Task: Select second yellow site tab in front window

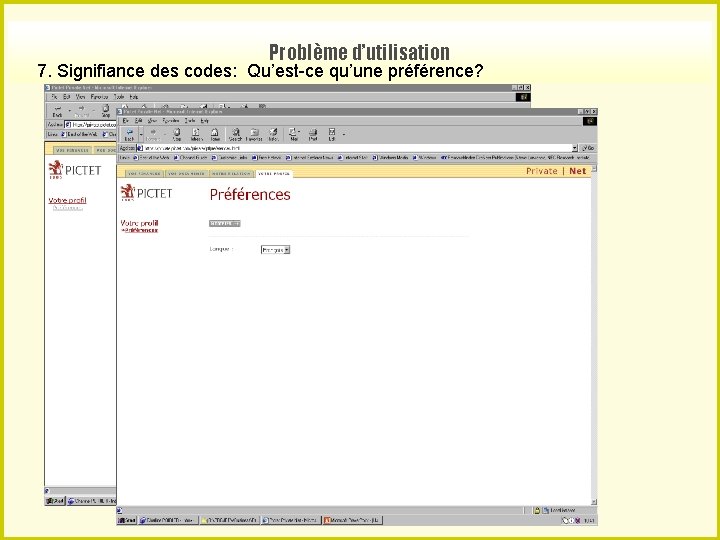Action: [x=186, y=174]
